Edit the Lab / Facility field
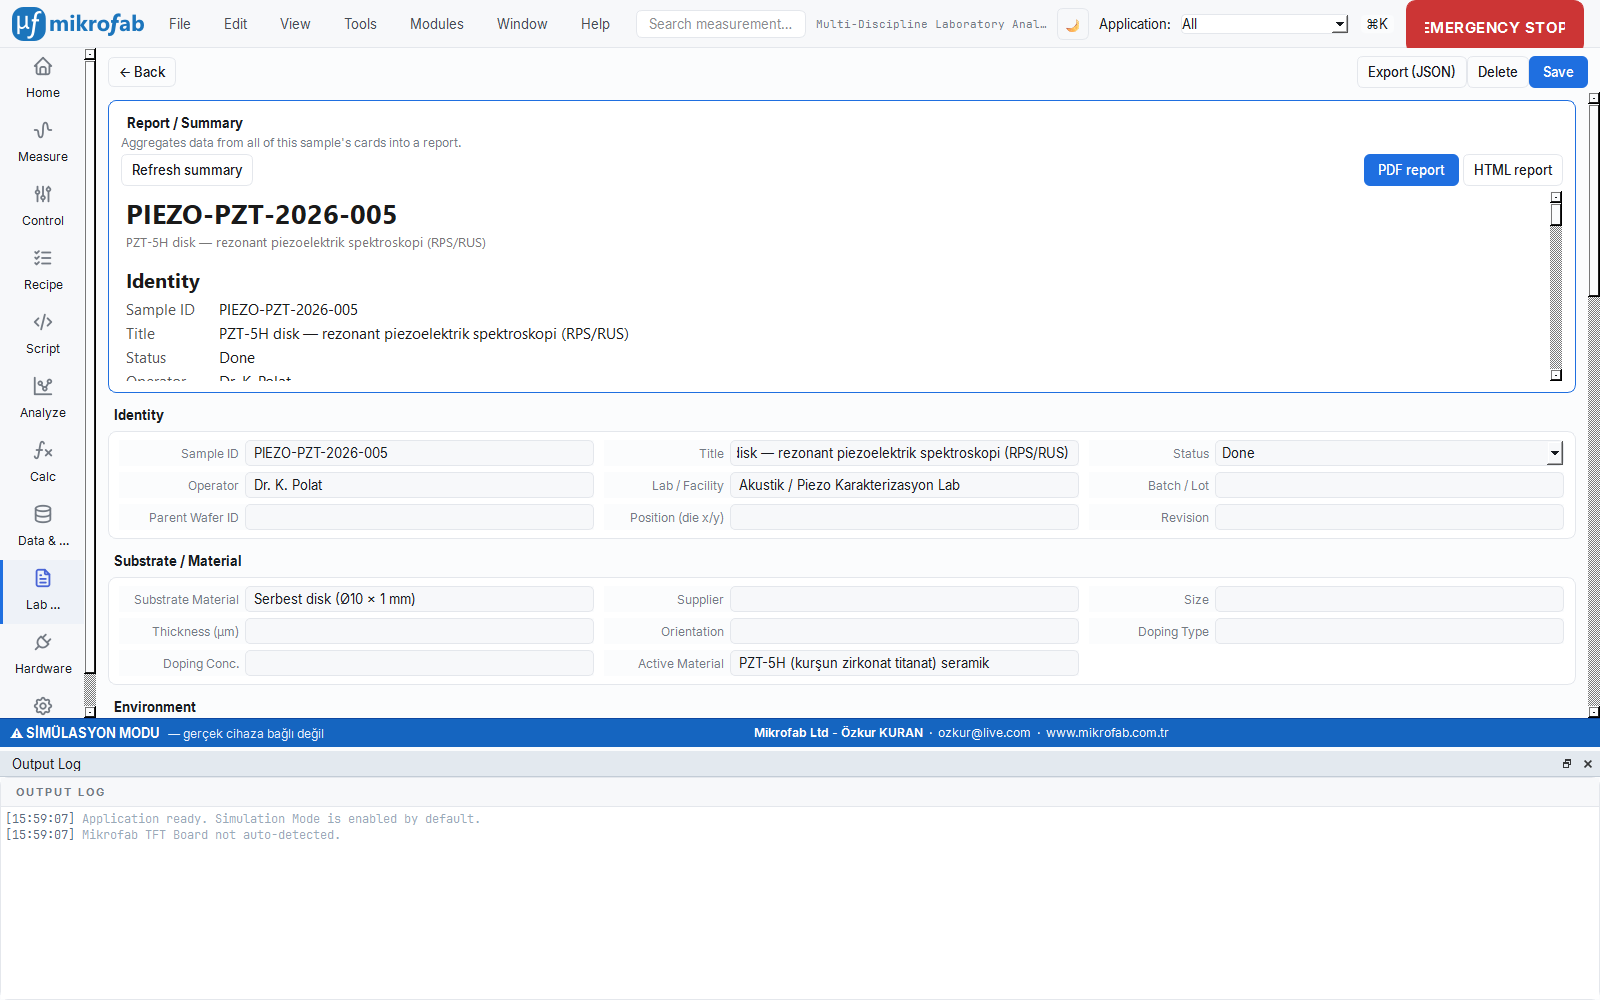Image resolution: width=1600 pixels, height=1000 pixels. 904,485
